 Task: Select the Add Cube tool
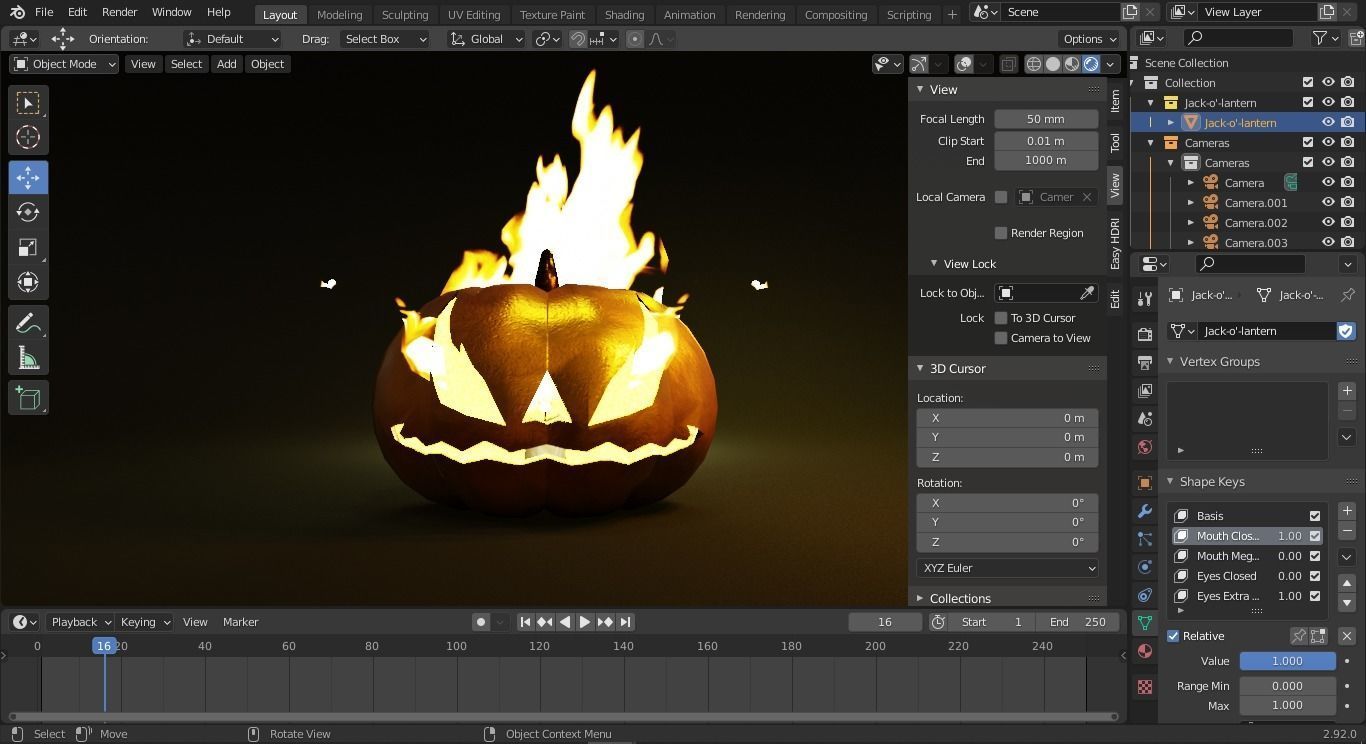click(x=28, y=398)
